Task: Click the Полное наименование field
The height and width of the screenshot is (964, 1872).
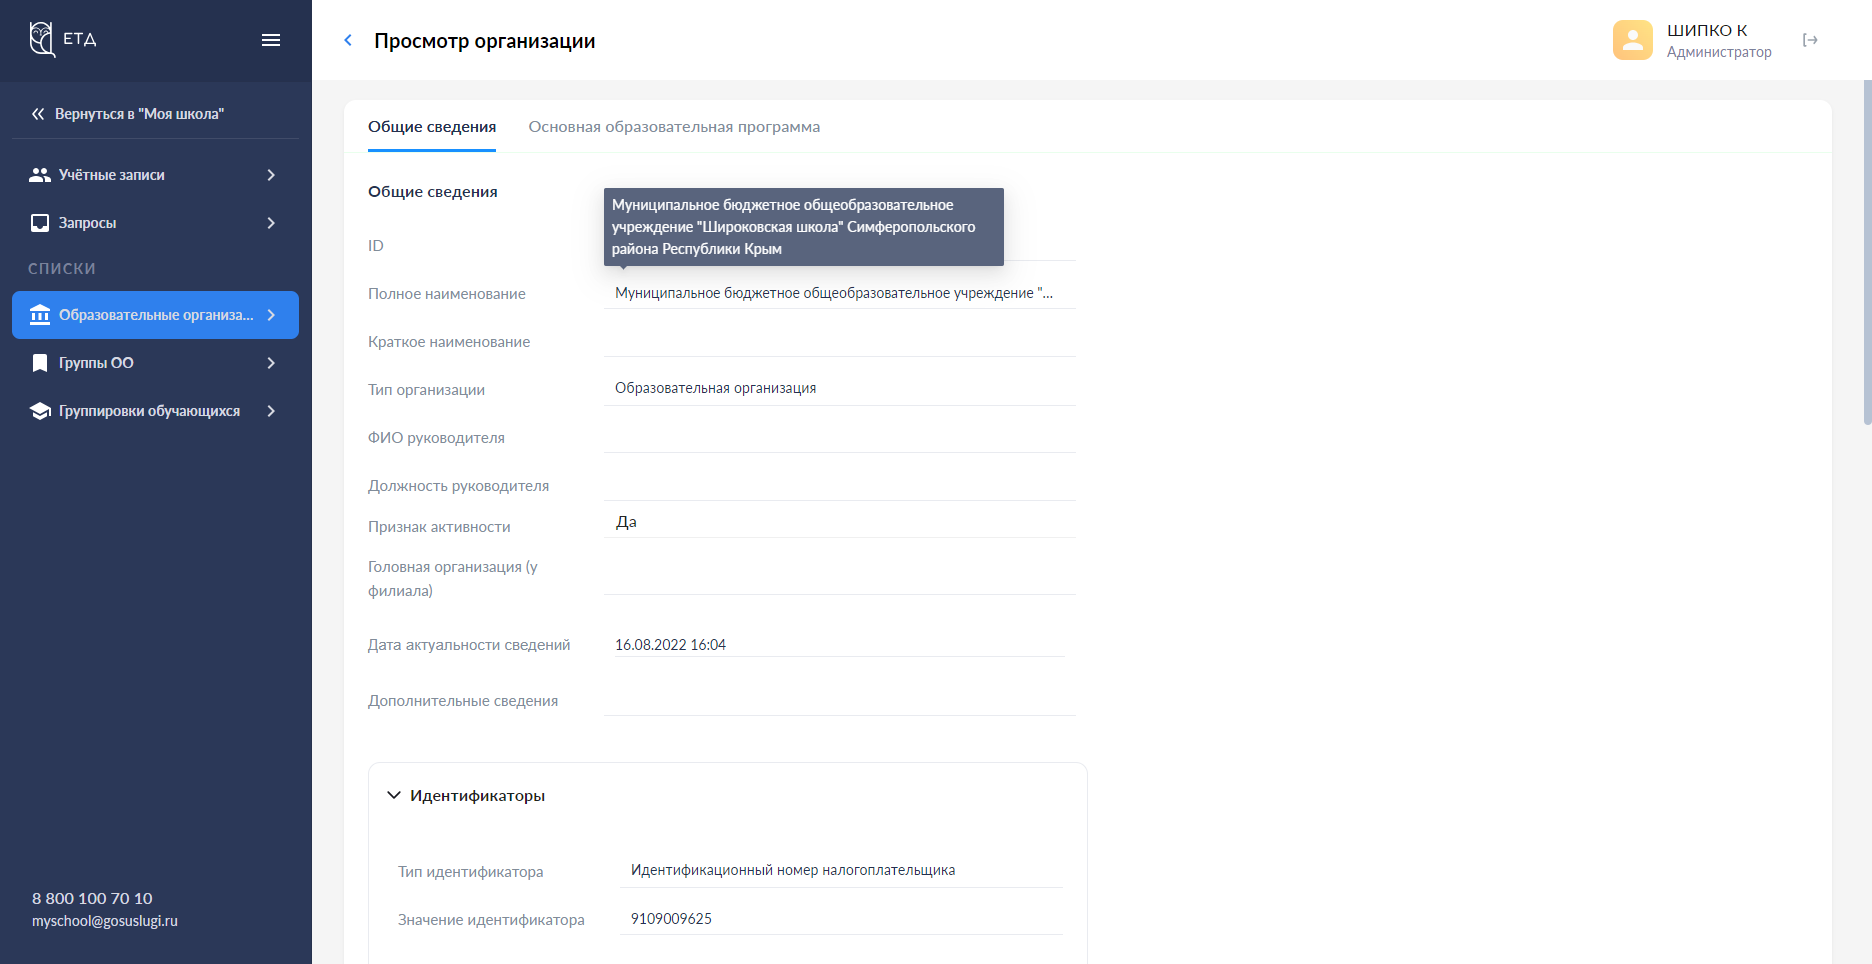Action: [838, 293]
